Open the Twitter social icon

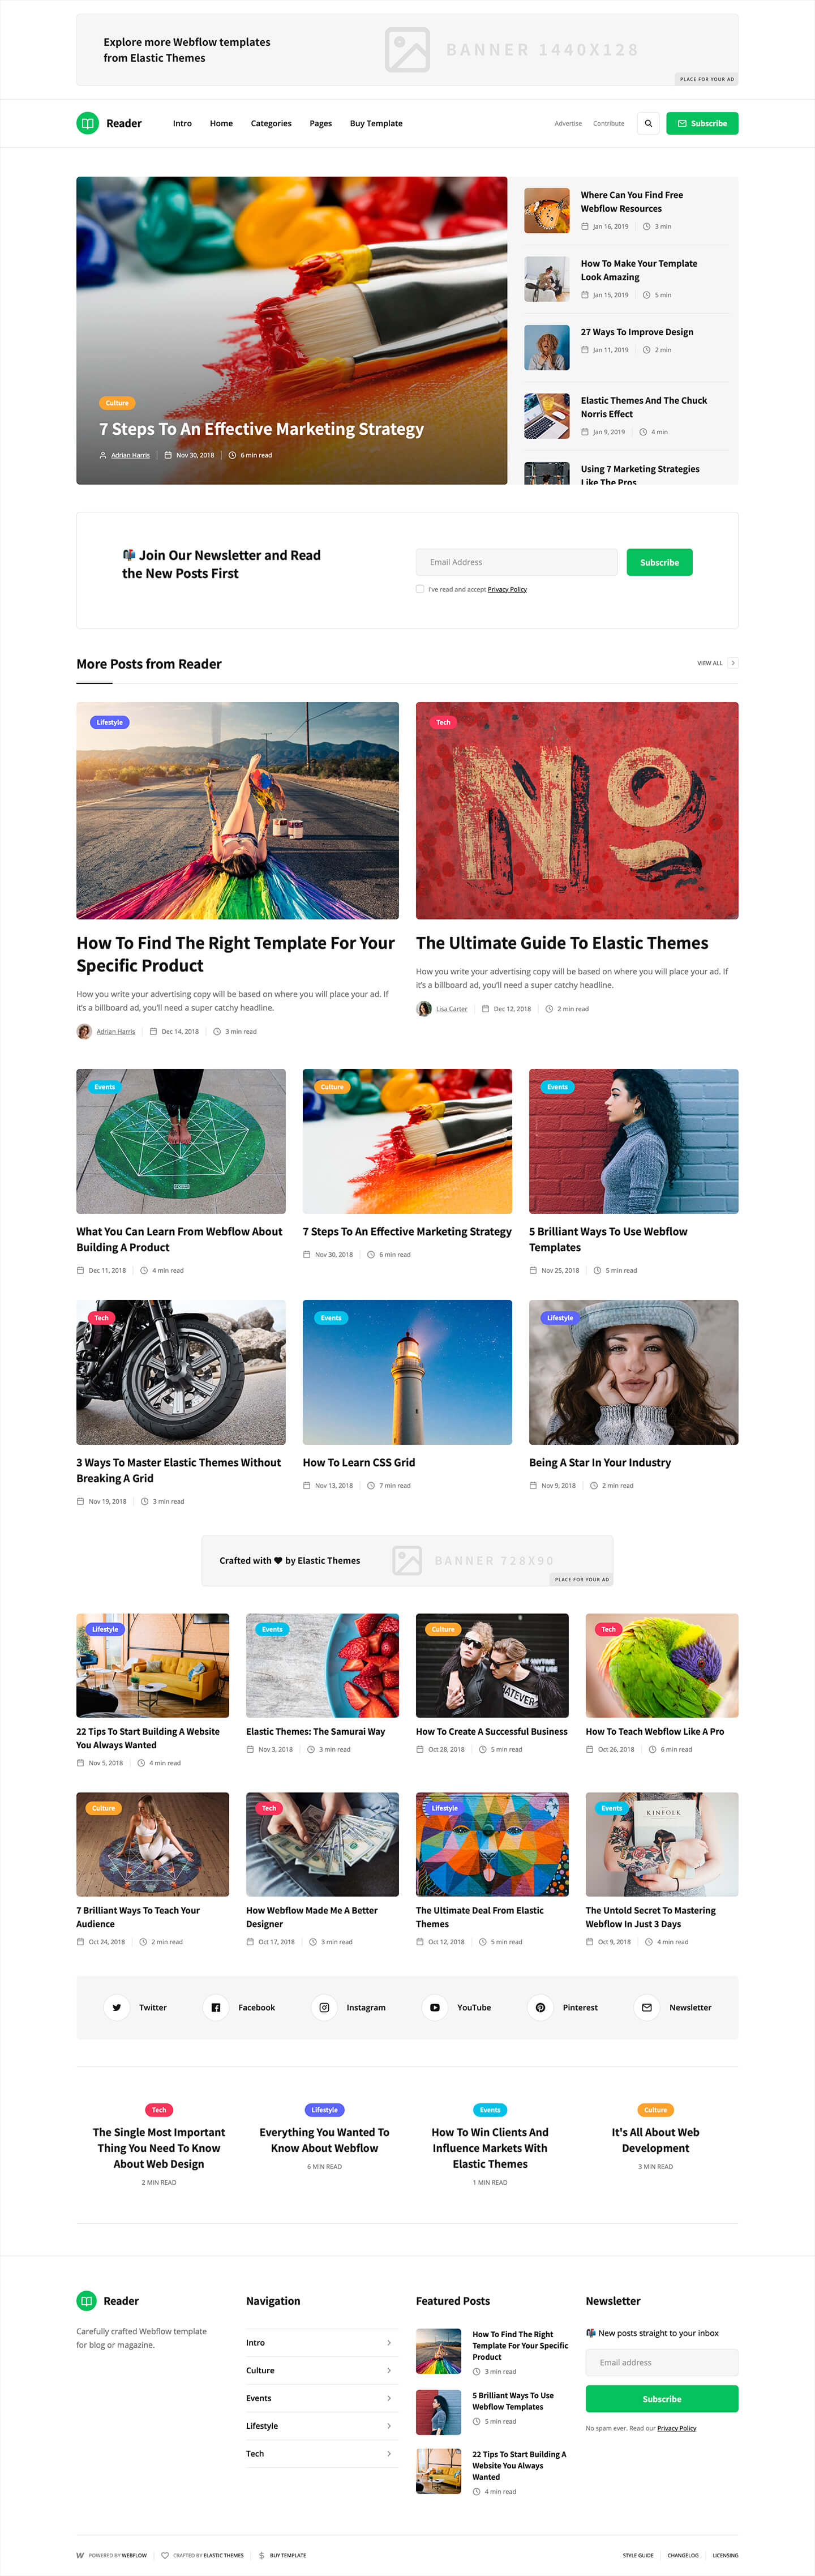click(x=117, y=2007)
